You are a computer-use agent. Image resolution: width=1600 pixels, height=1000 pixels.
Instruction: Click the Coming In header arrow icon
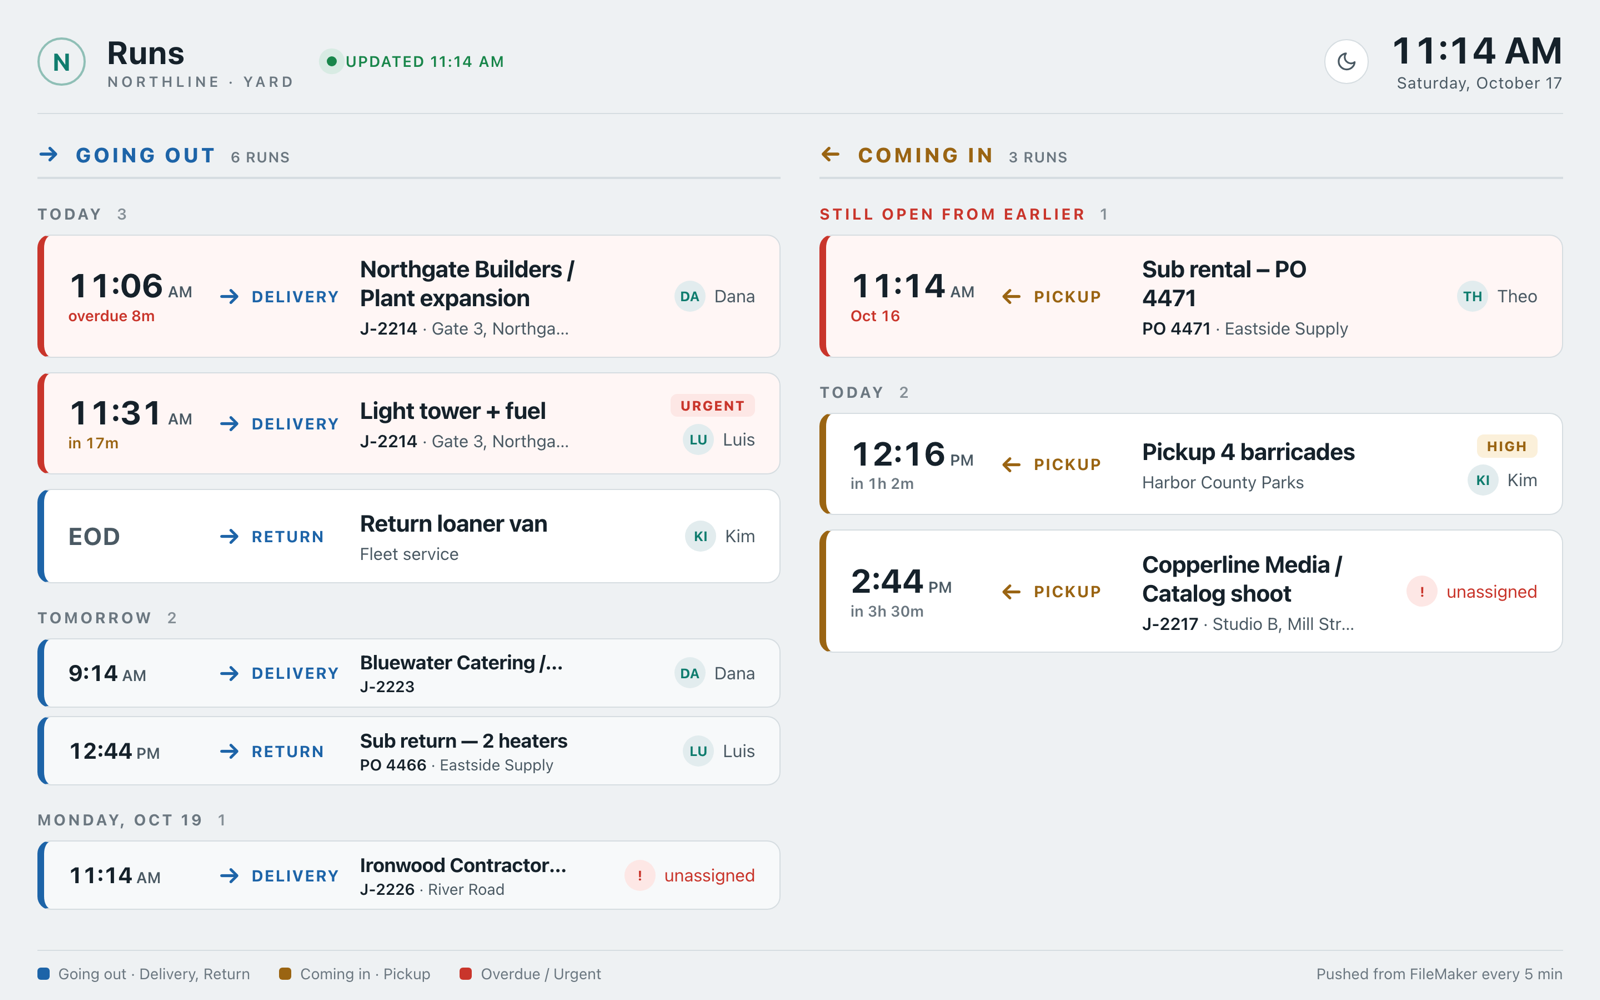(830, 154)
